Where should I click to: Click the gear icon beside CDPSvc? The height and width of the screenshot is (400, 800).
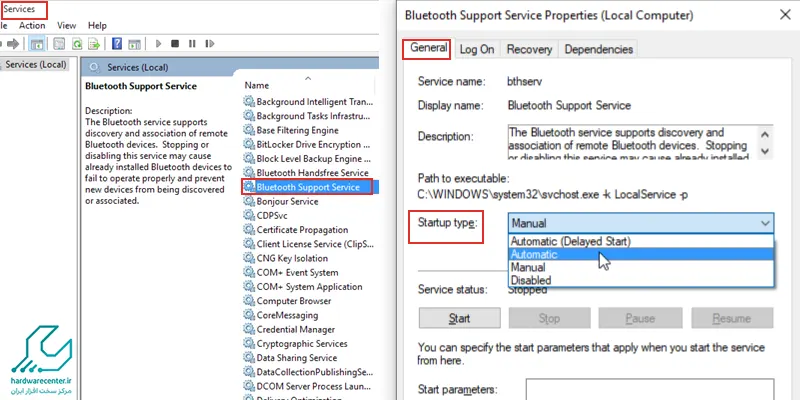tap(249, 215)
